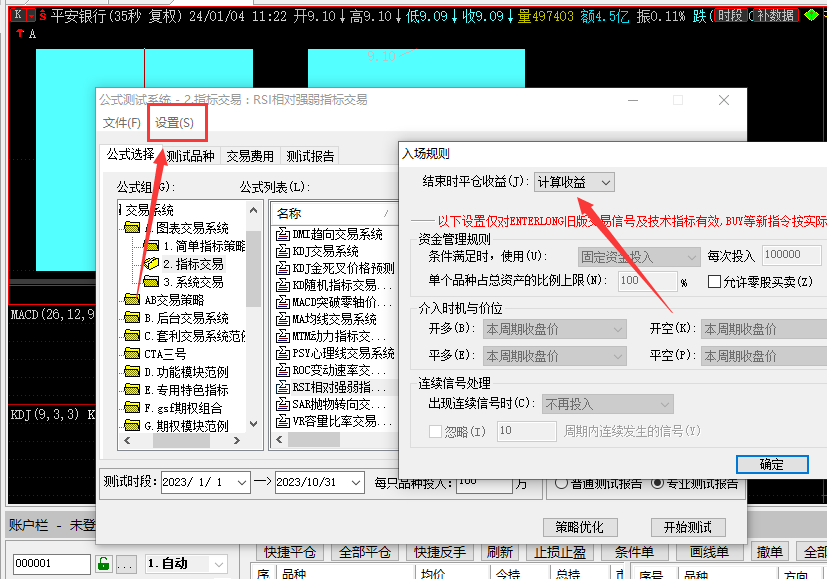Click DMI趋向交易系统 formula icon

(283, 234)
